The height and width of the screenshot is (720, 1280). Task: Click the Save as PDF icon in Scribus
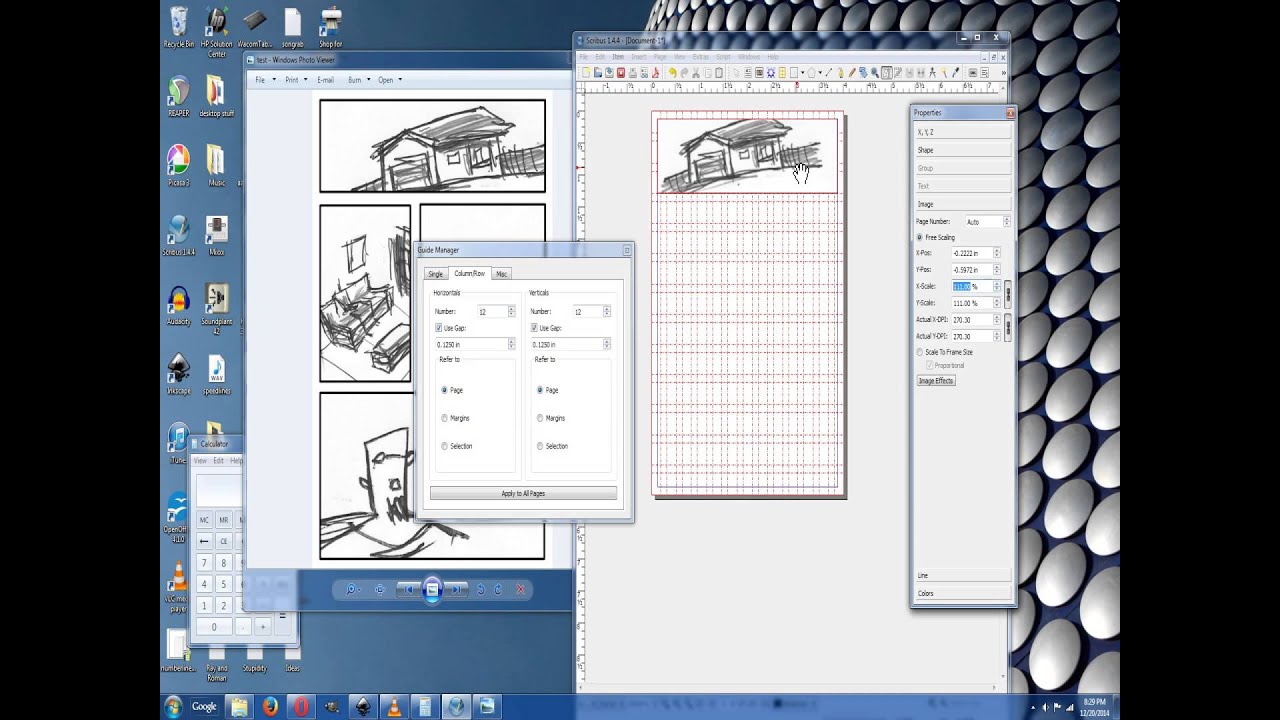(x=656, y=73)
